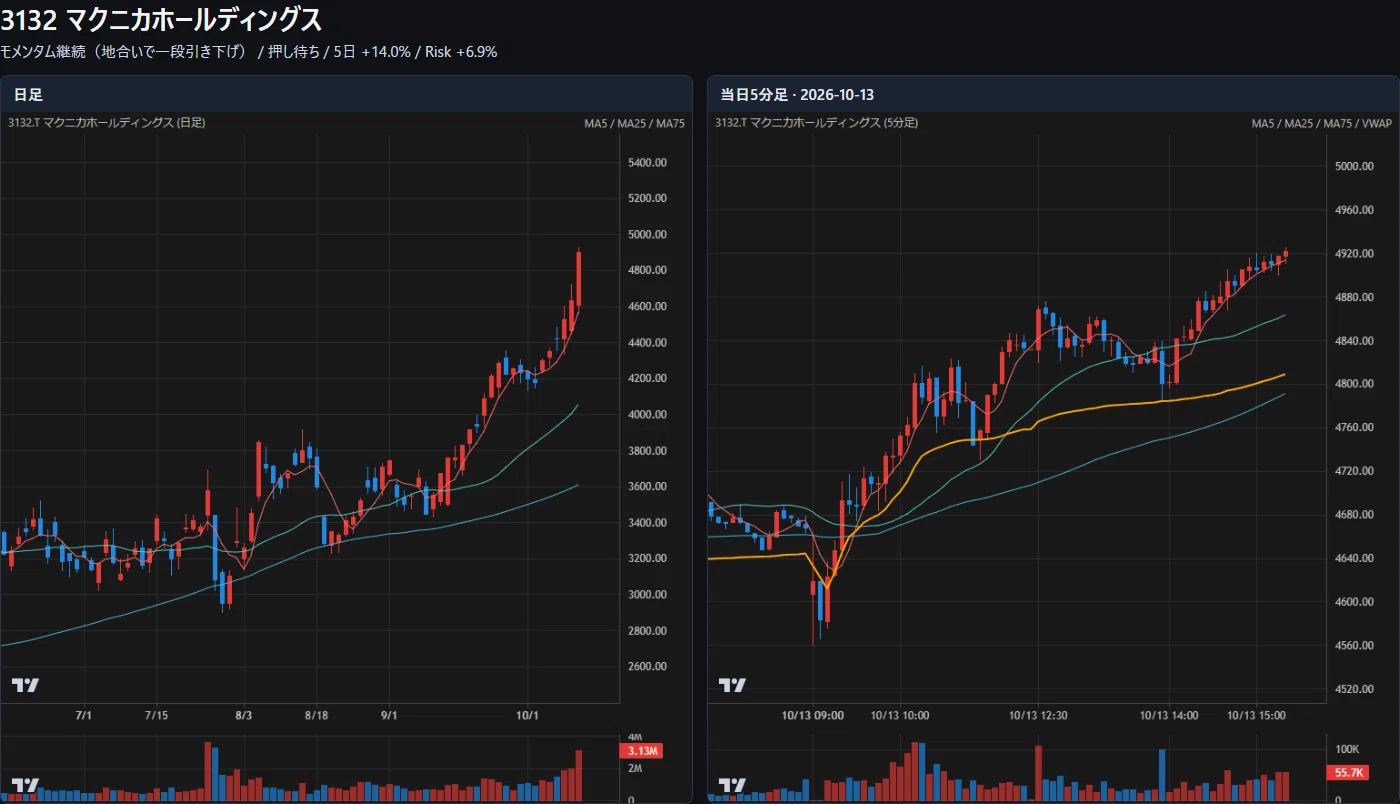Click the 100K volume axis label
Image resolution: width=1400 pixels, height=804 pixels.
point(1347,749)
